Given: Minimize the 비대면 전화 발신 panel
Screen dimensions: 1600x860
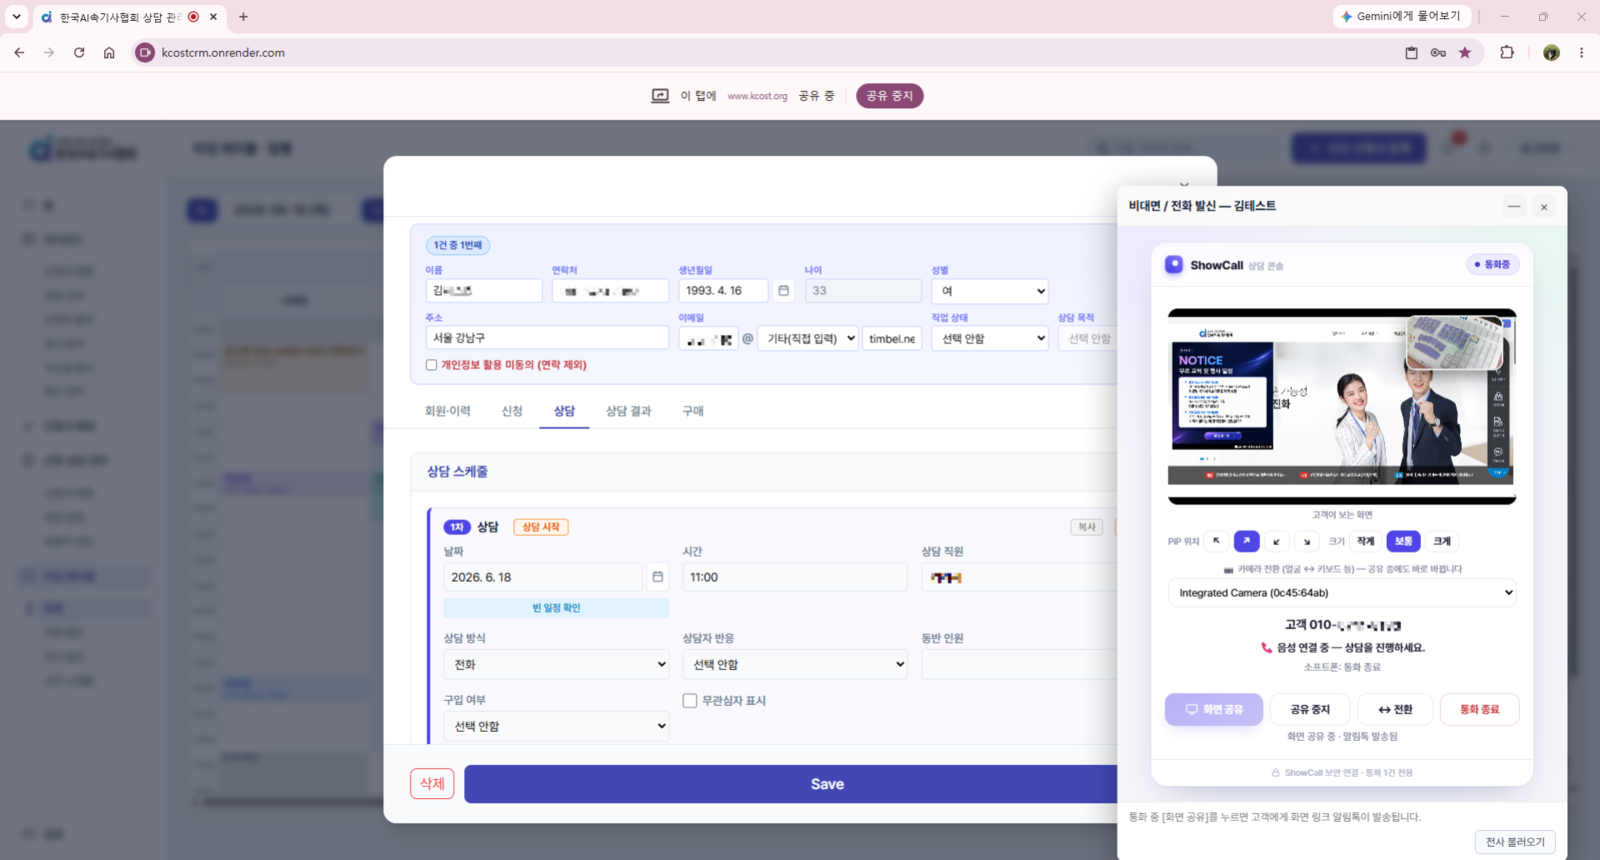Looking at the screenshot, I should (x=1514, y=207).
